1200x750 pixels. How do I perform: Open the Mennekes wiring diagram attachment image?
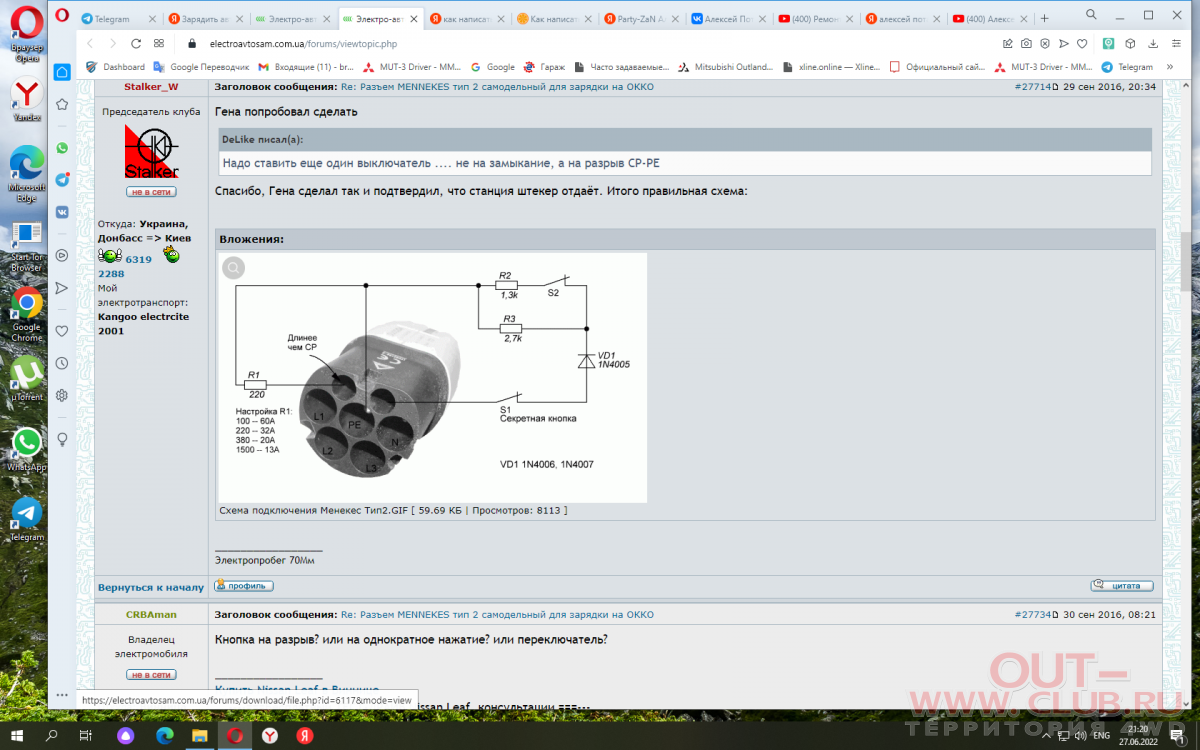[433, 377]
